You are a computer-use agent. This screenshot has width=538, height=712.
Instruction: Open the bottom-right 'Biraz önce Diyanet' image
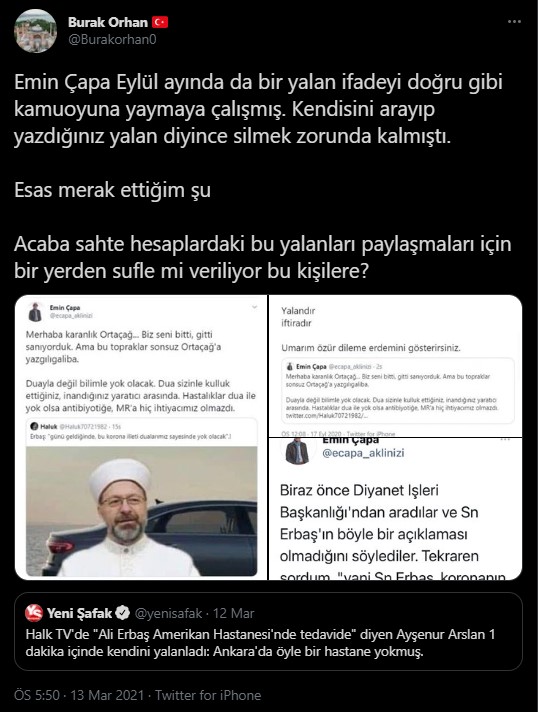[395, 509]
